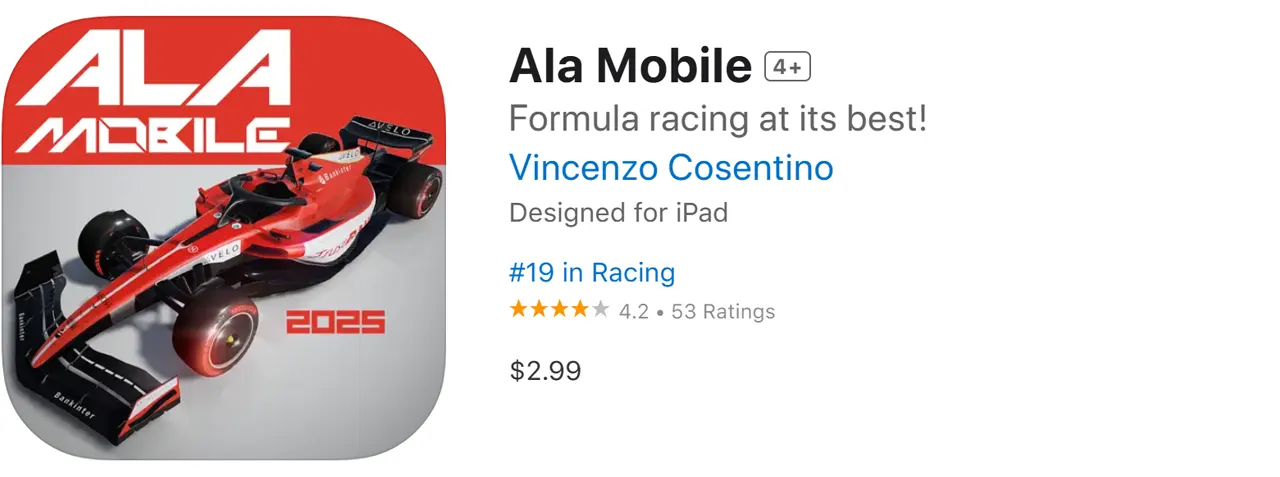Open developer Vincenzo Cosentino's page
Image resolution: width=1280 pixels, height=477 pixels.
pos(671,167)
